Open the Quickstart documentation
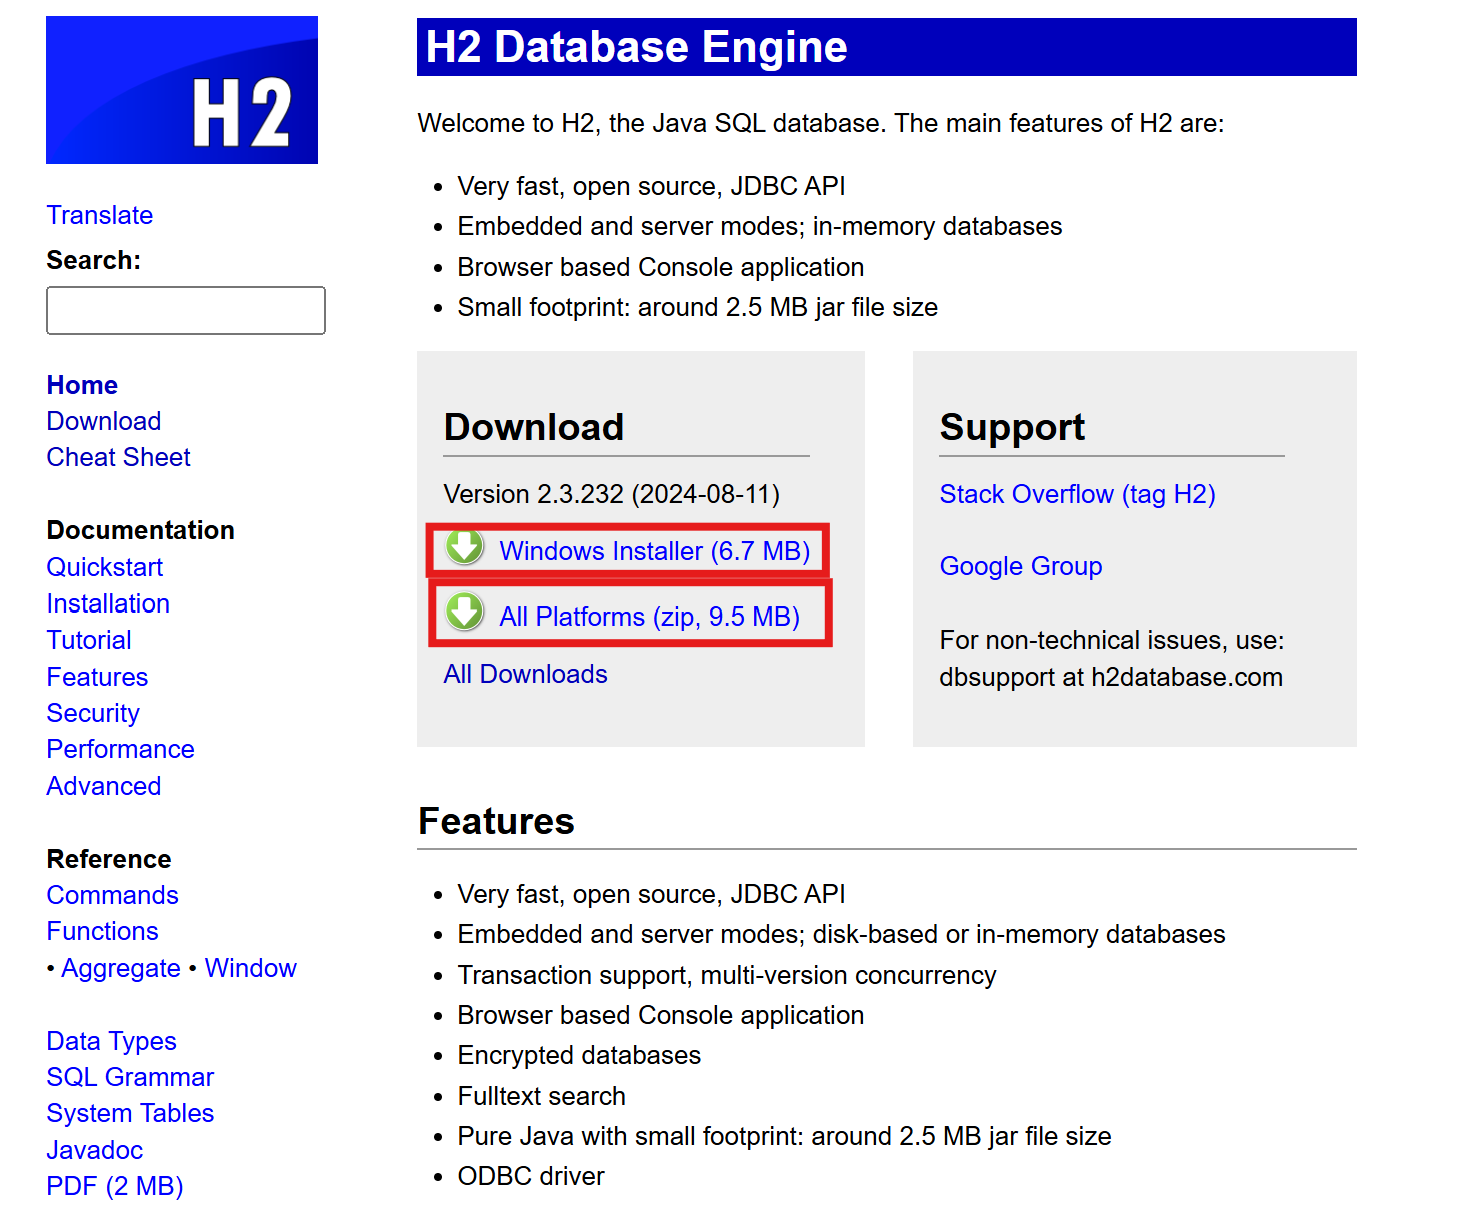The height and width of the screenshot is (1218, 1482). point(104,567)
